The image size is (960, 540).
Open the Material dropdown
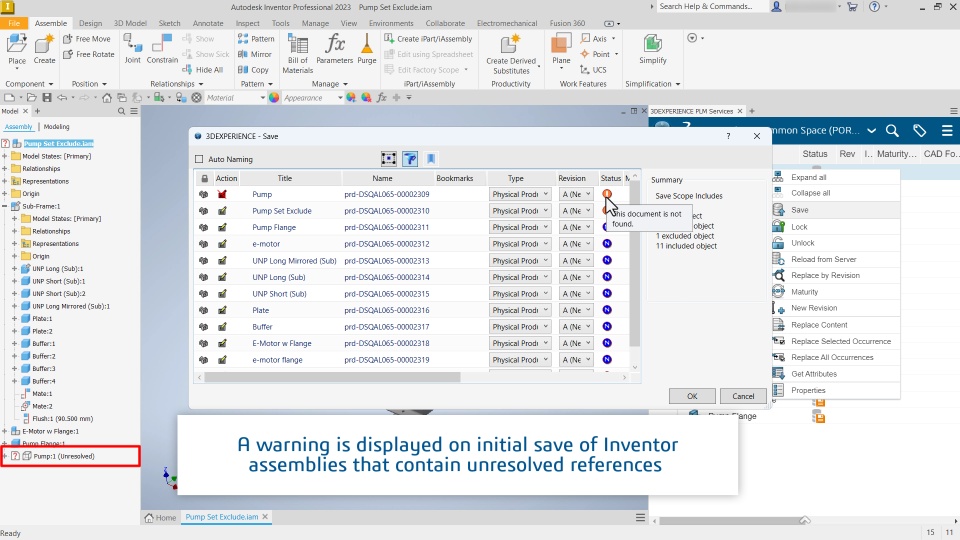[236, 98]
